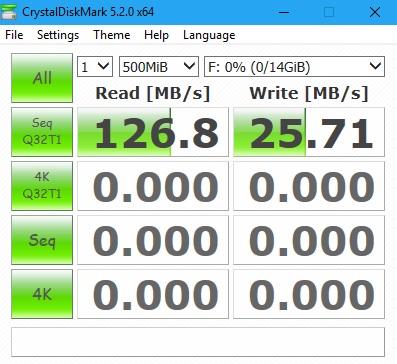This screenshot has width=397, height=364.
Task: Run all benchmarks with All button
Action: tap(42, 78)
